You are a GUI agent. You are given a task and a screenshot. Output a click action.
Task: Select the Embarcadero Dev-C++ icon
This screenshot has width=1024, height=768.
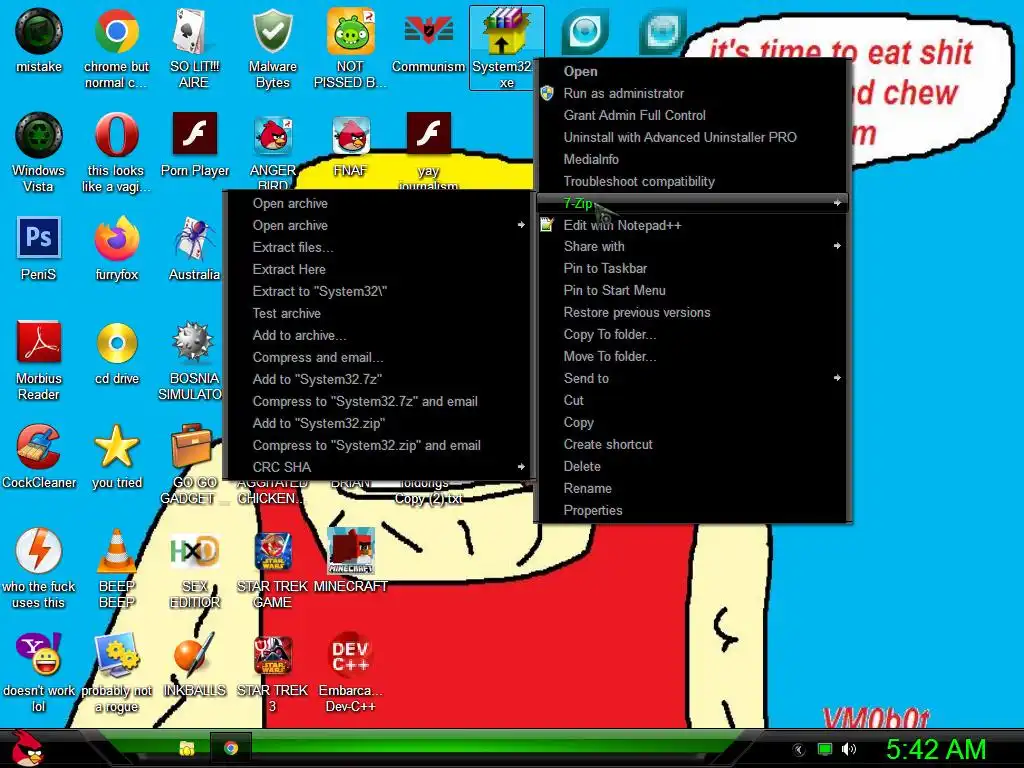coord(350,654)
